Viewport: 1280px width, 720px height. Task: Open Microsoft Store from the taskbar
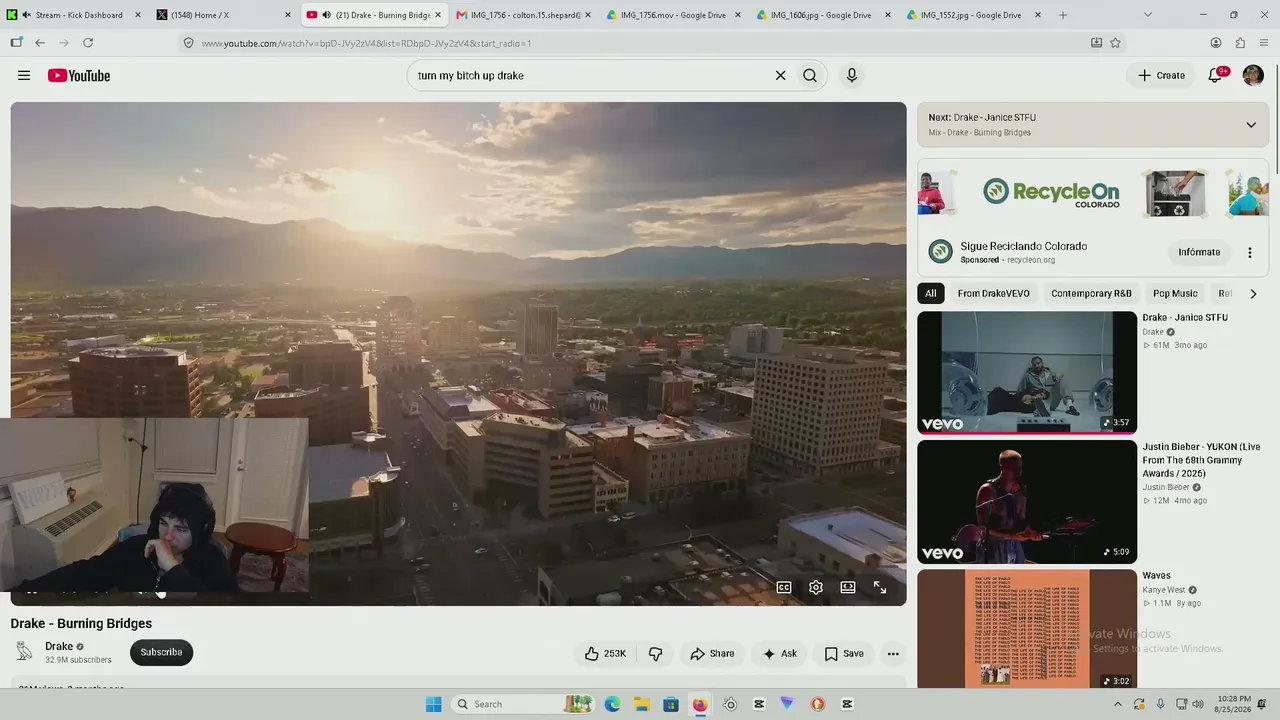tap(671, 704)
